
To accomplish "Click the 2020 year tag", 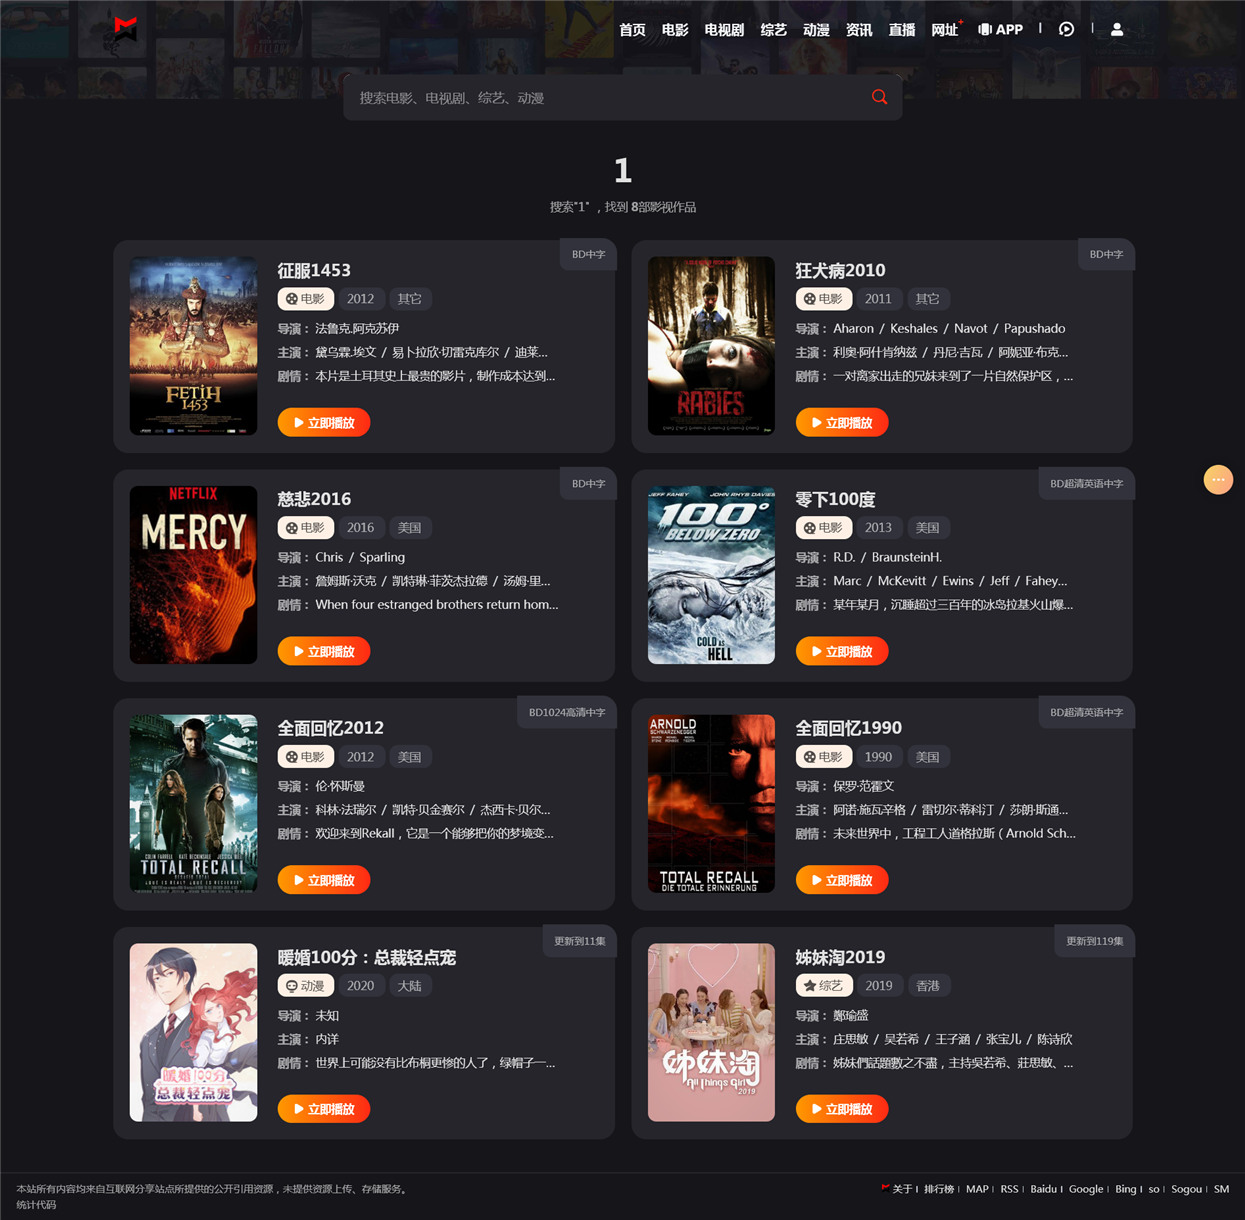I will (x=360, y=986).
